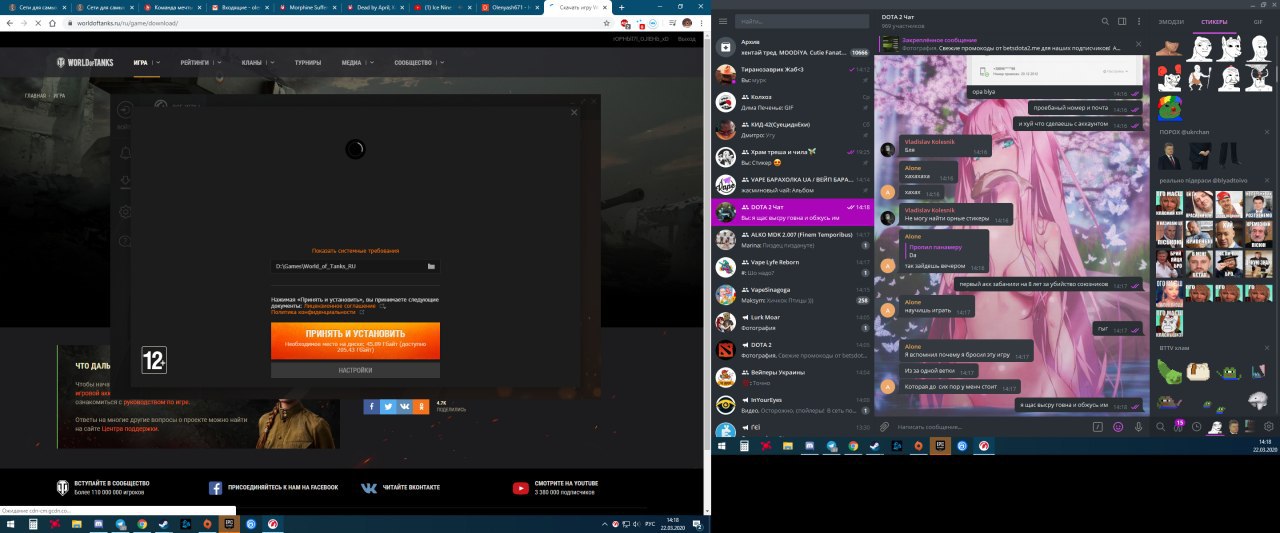Open the Центра поддержки link
Image resolution: width=1280 pixels, height=533 pixels.
(130, 428)
